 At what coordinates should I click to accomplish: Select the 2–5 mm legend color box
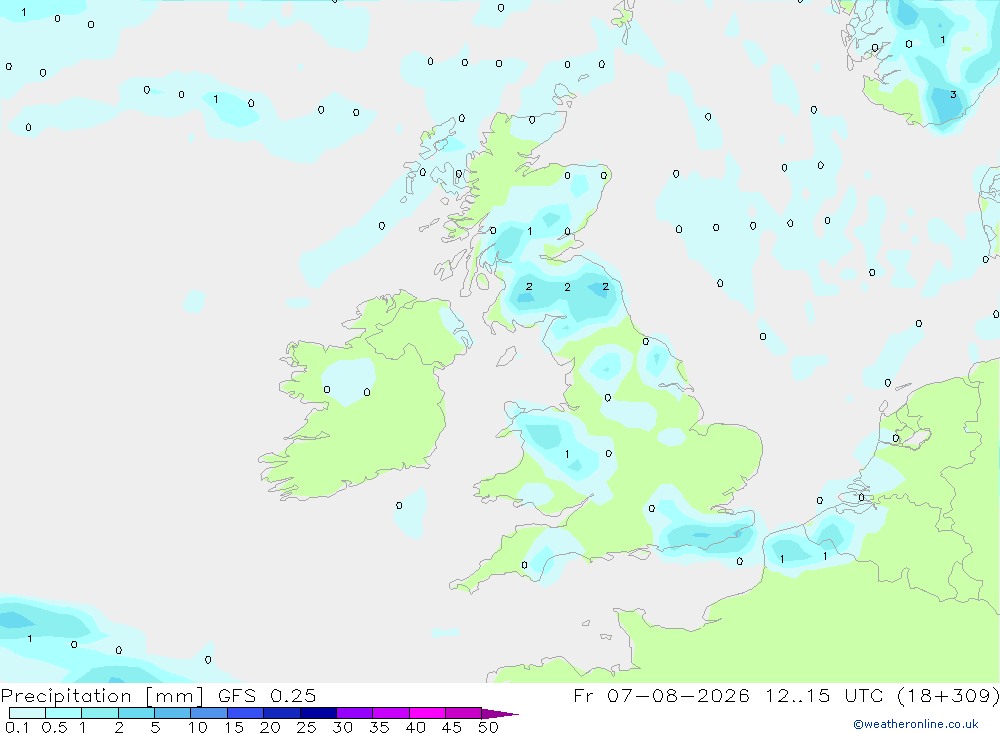(x=136, y=713)
